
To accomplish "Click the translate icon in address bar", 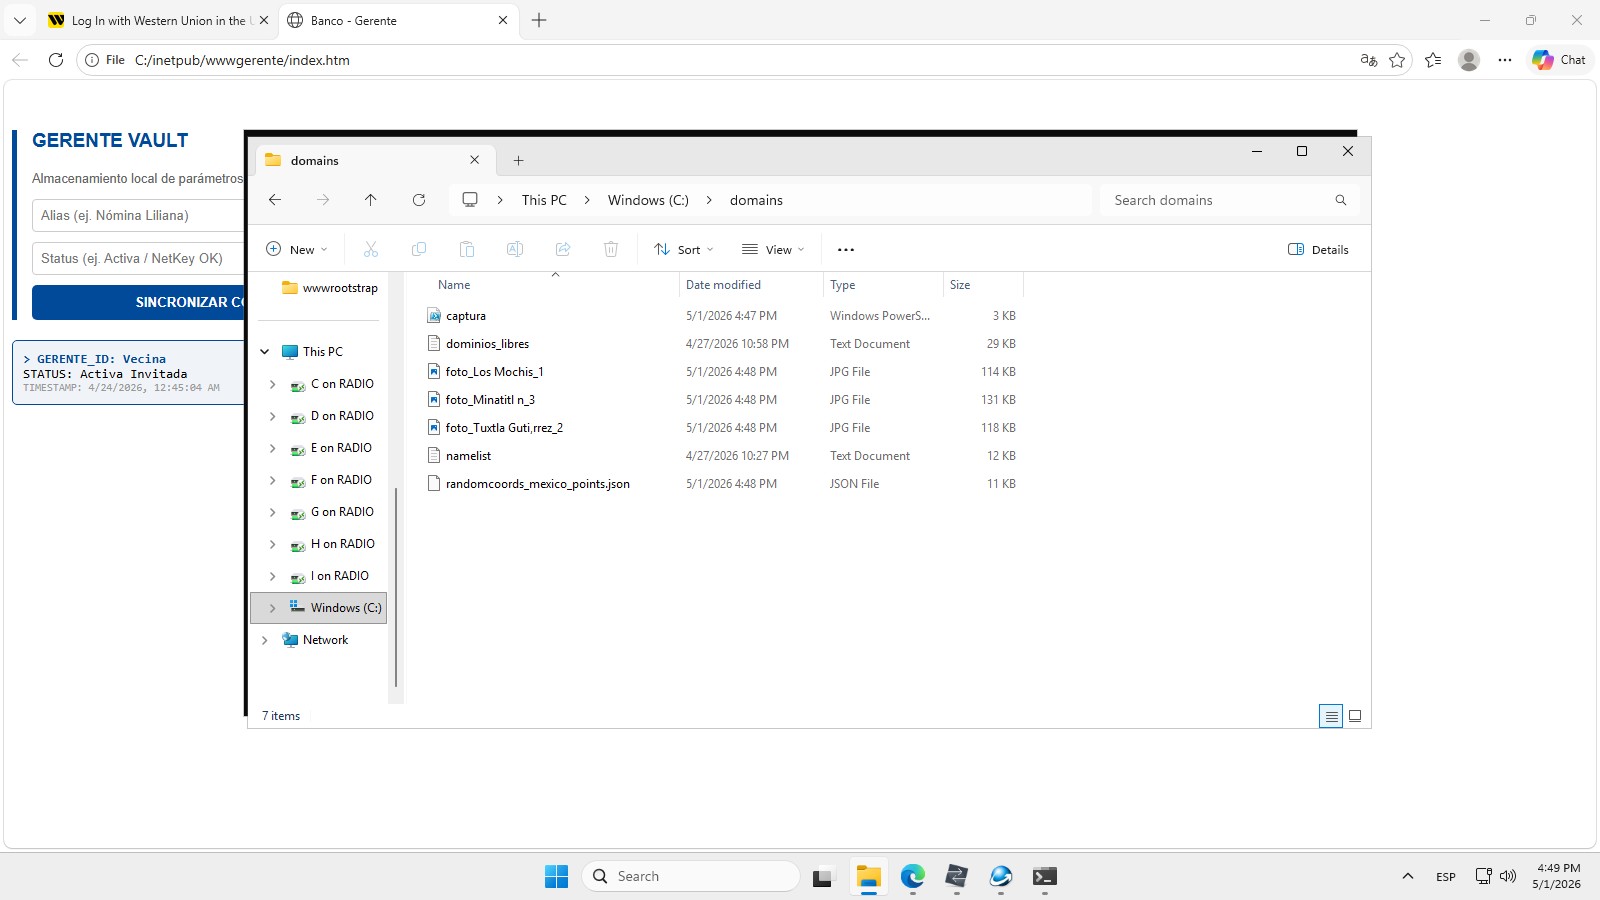I will [1369, 60].
